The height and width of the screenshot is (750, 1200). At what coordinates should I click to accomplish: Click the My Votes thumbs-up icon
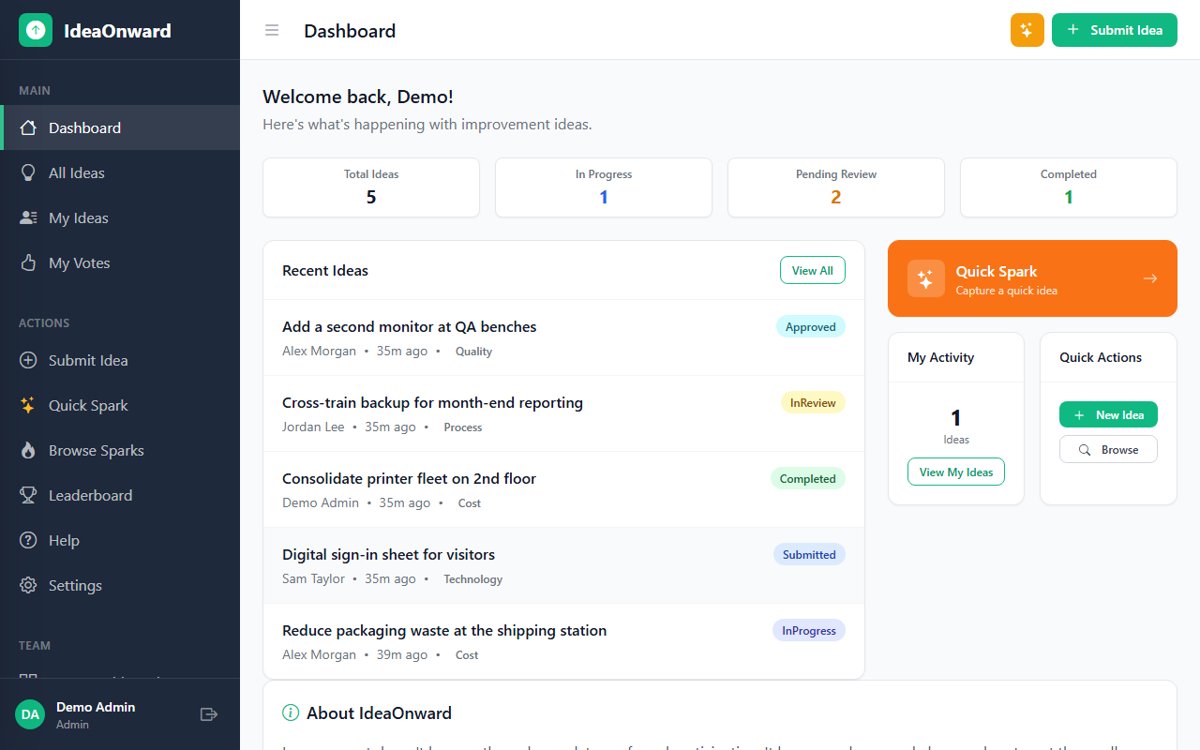[x=28, y=263]
